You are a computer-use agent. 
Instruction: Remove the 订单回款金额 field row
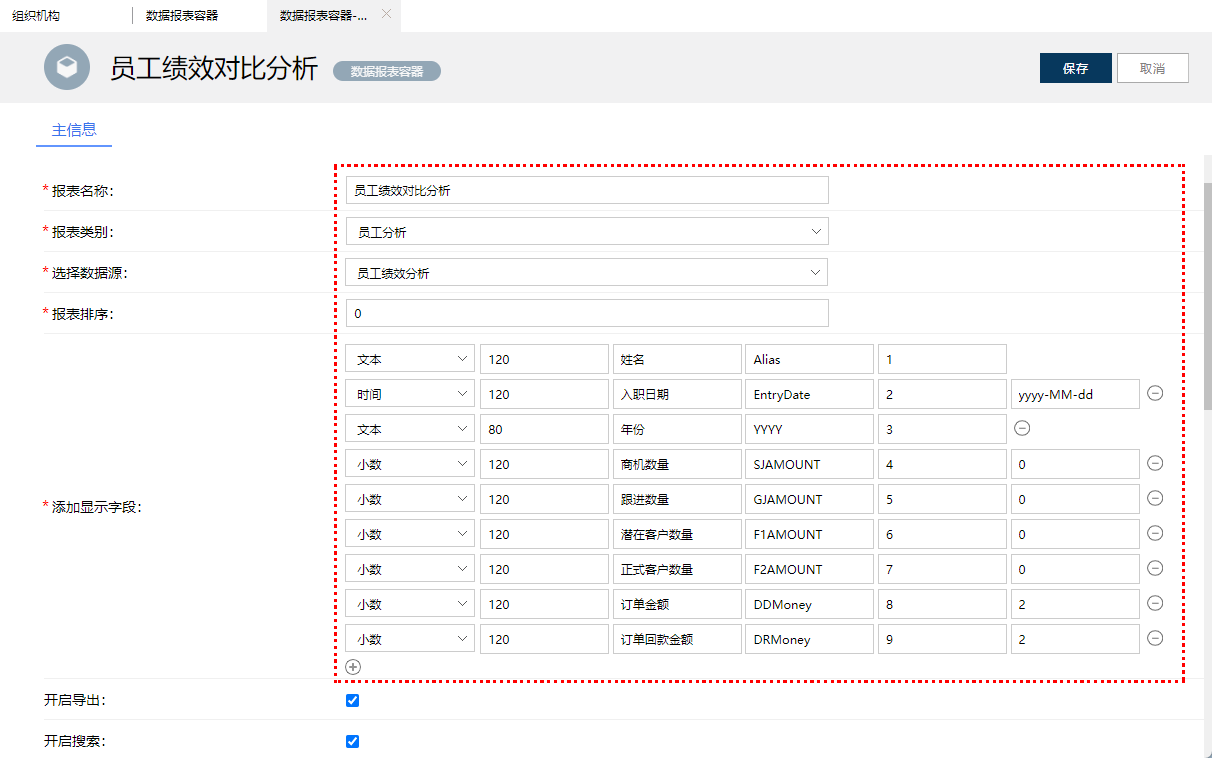[1155, 638]
